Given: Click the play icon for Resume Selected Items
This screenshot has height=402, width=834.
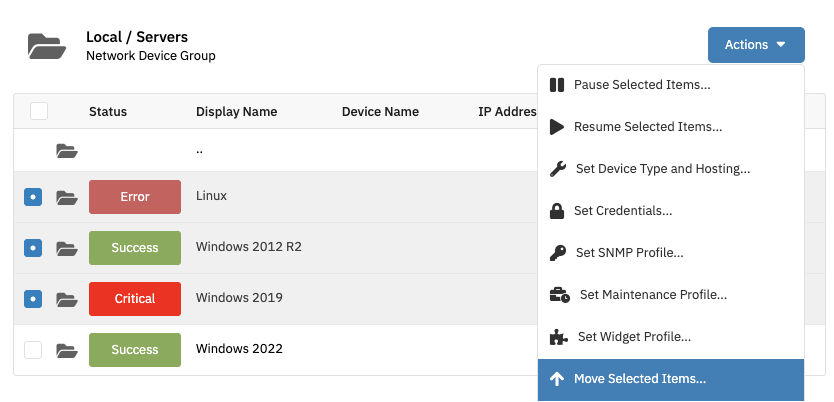Looking at the screenshot, I should coord(556,127).
